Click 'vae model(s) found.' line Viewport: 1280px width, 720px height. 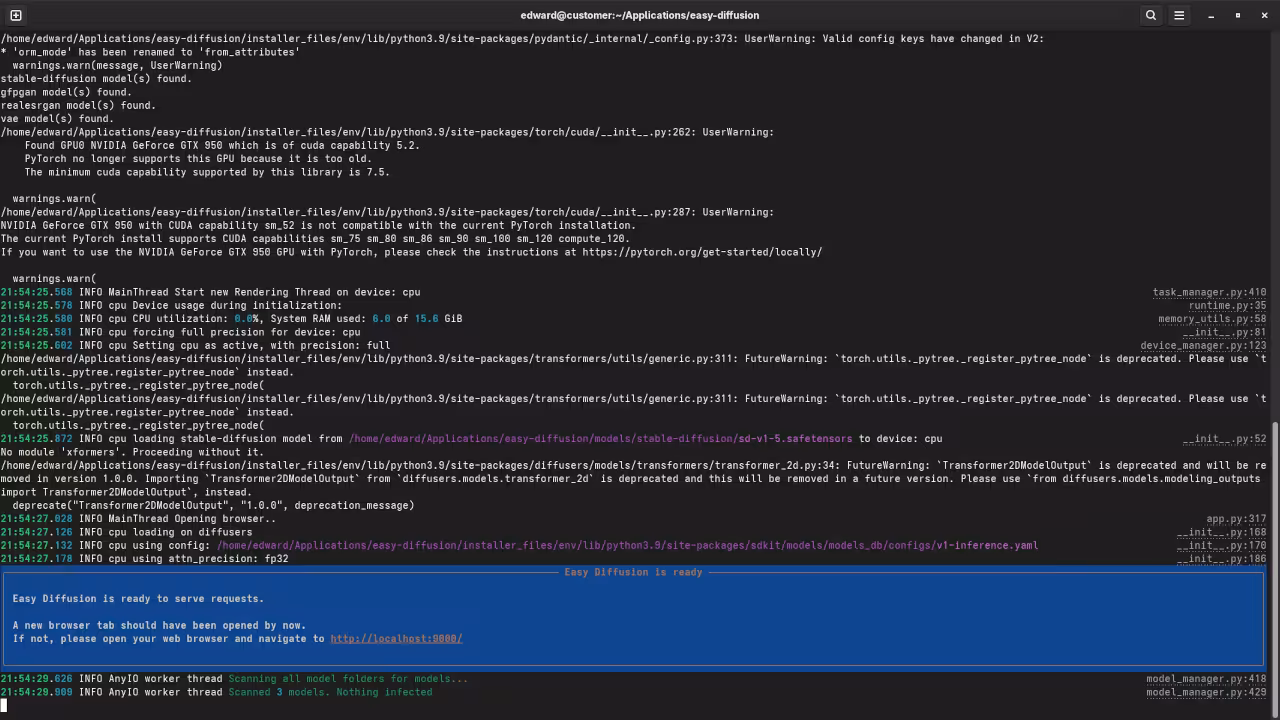click(x=57, y=119)
